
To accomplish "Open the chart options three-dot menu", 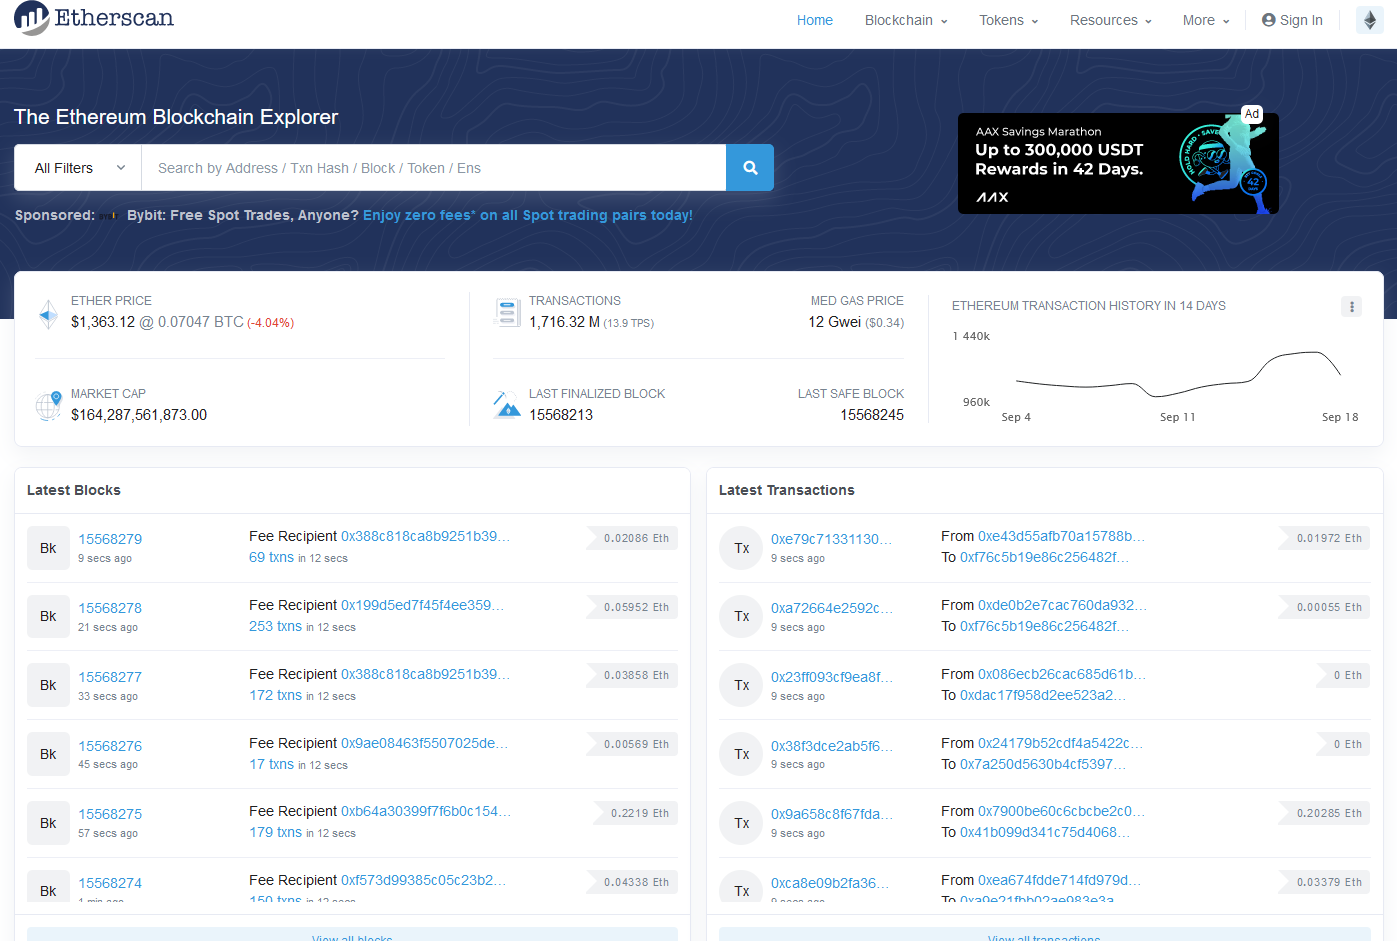I will pyautogui.click(x=1351, y=307).
